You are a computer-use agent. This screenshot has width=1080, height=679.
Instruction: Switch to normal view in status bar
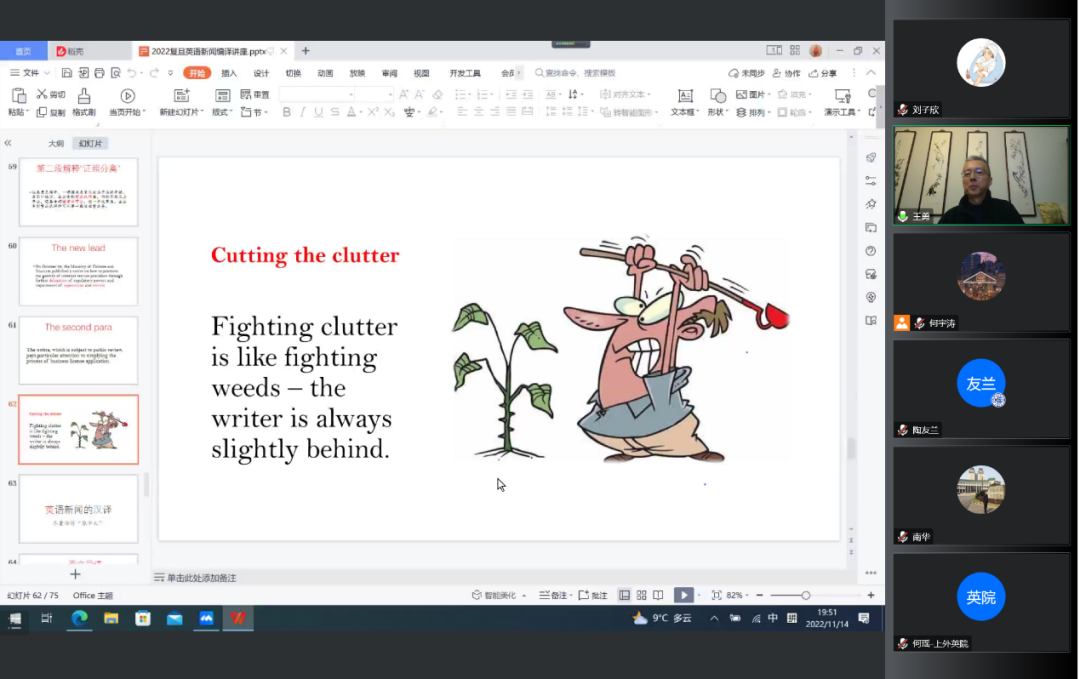[624, 595]
